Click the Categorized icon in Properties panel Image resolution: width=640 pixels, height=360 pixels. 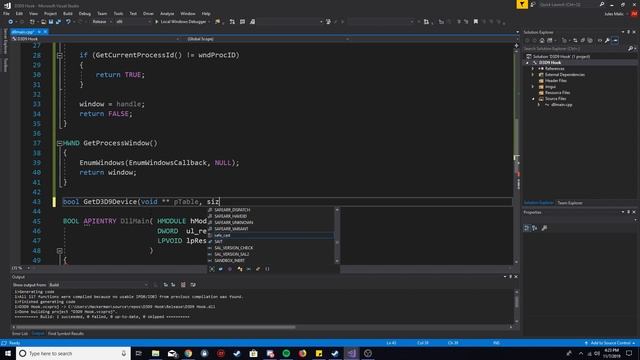coord(527,228)
